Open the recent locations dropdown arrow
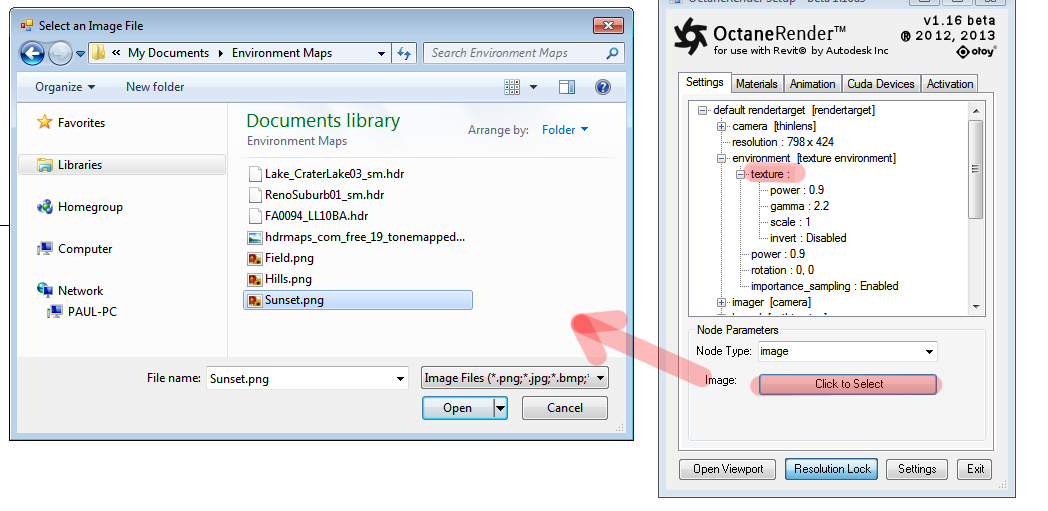The height and width of the screenshot is (511, 1048). pyautogui.click(x=80, y=53)
